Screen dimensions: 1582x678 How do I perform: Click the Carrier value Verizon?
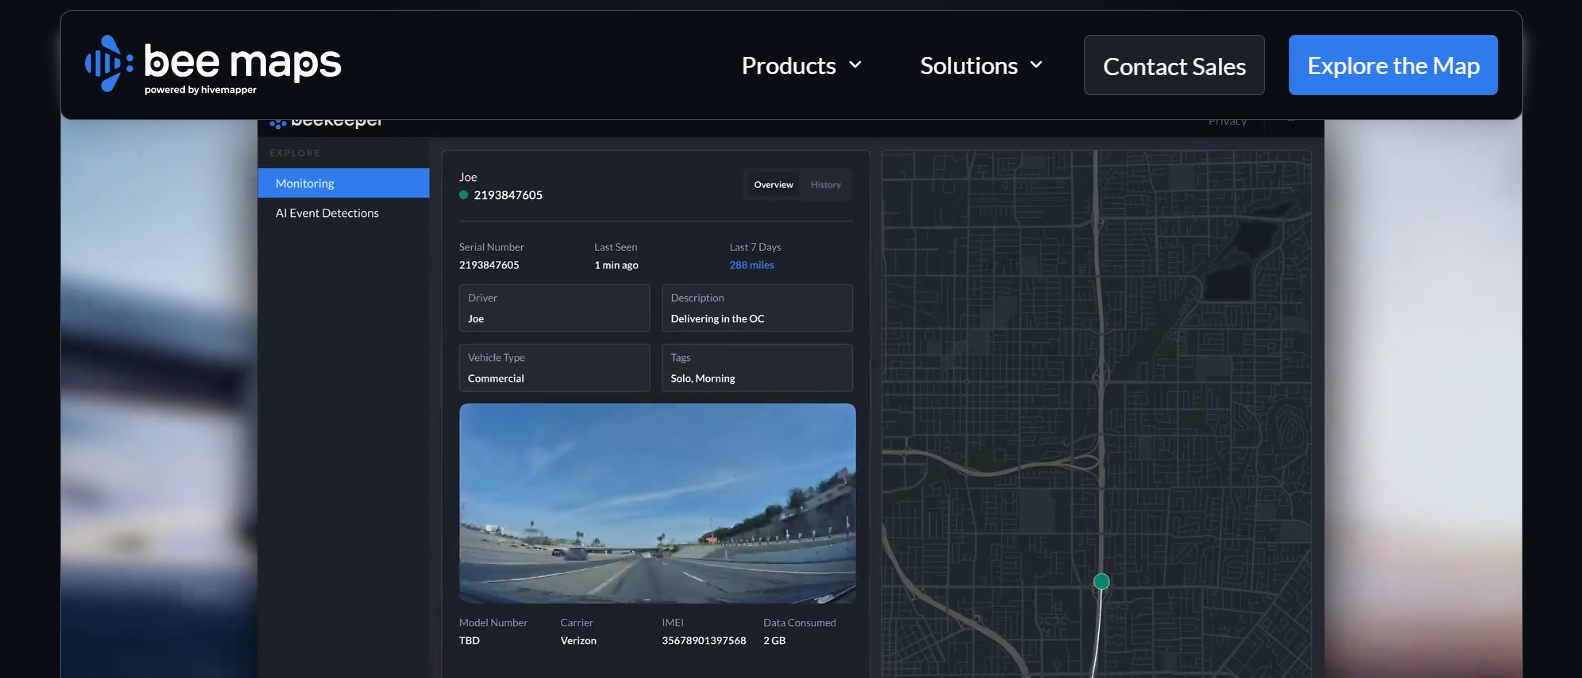click(x=578, y=641)
